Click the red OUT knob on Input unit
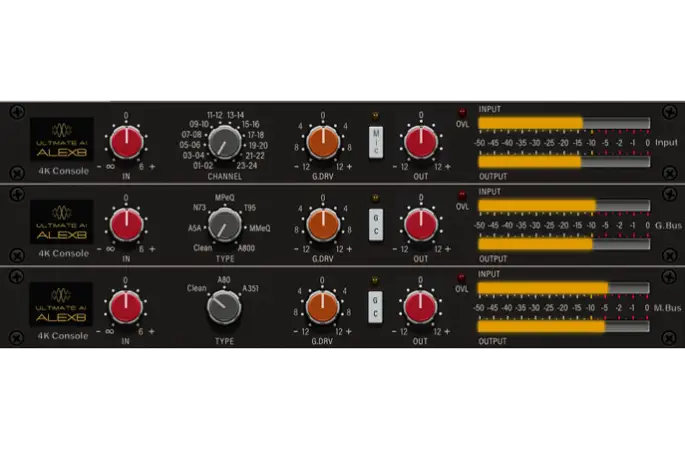685x450 pixels. tap(421, 143)
